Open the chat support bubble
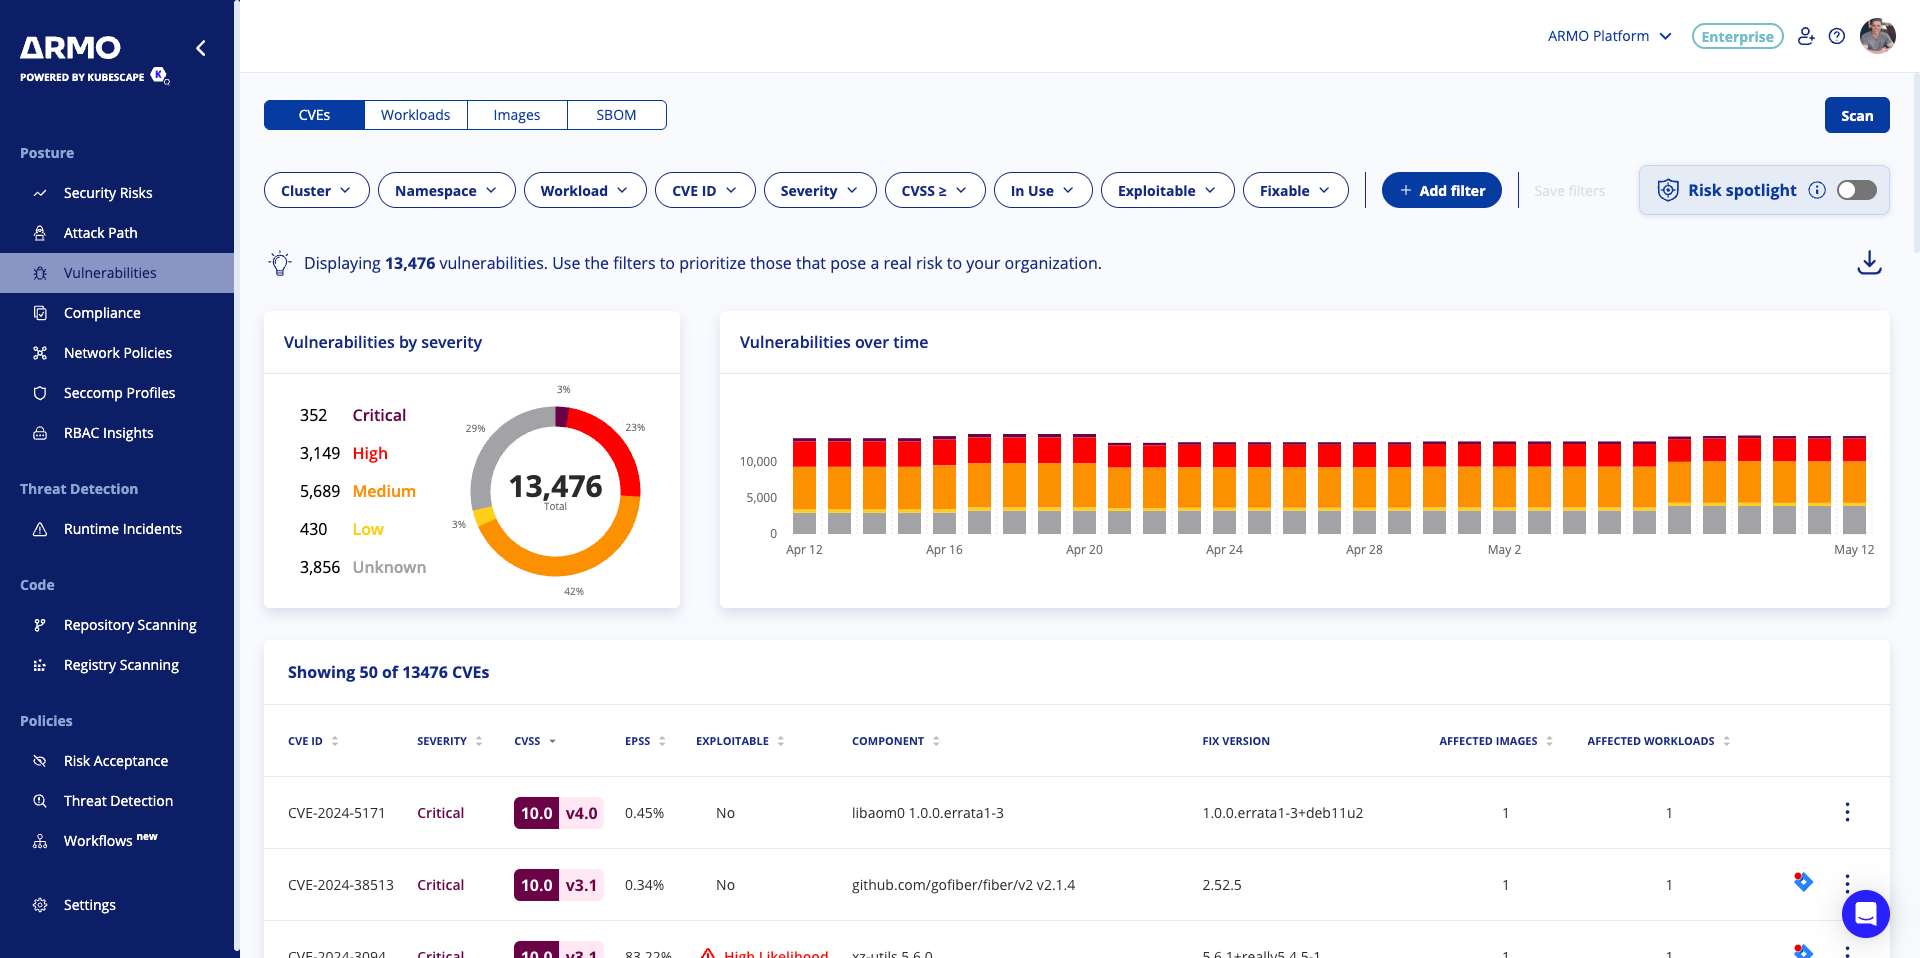1920x958 pixels. click(1865, 913)
